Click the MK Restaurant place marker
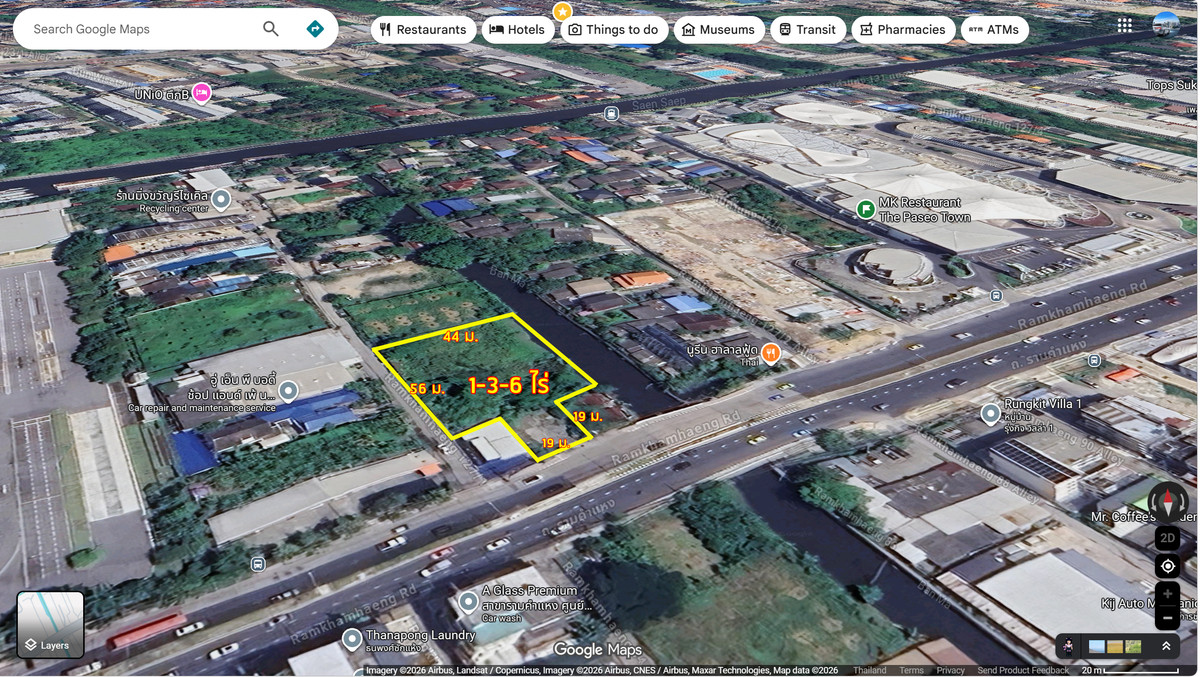 click(863, 207)
